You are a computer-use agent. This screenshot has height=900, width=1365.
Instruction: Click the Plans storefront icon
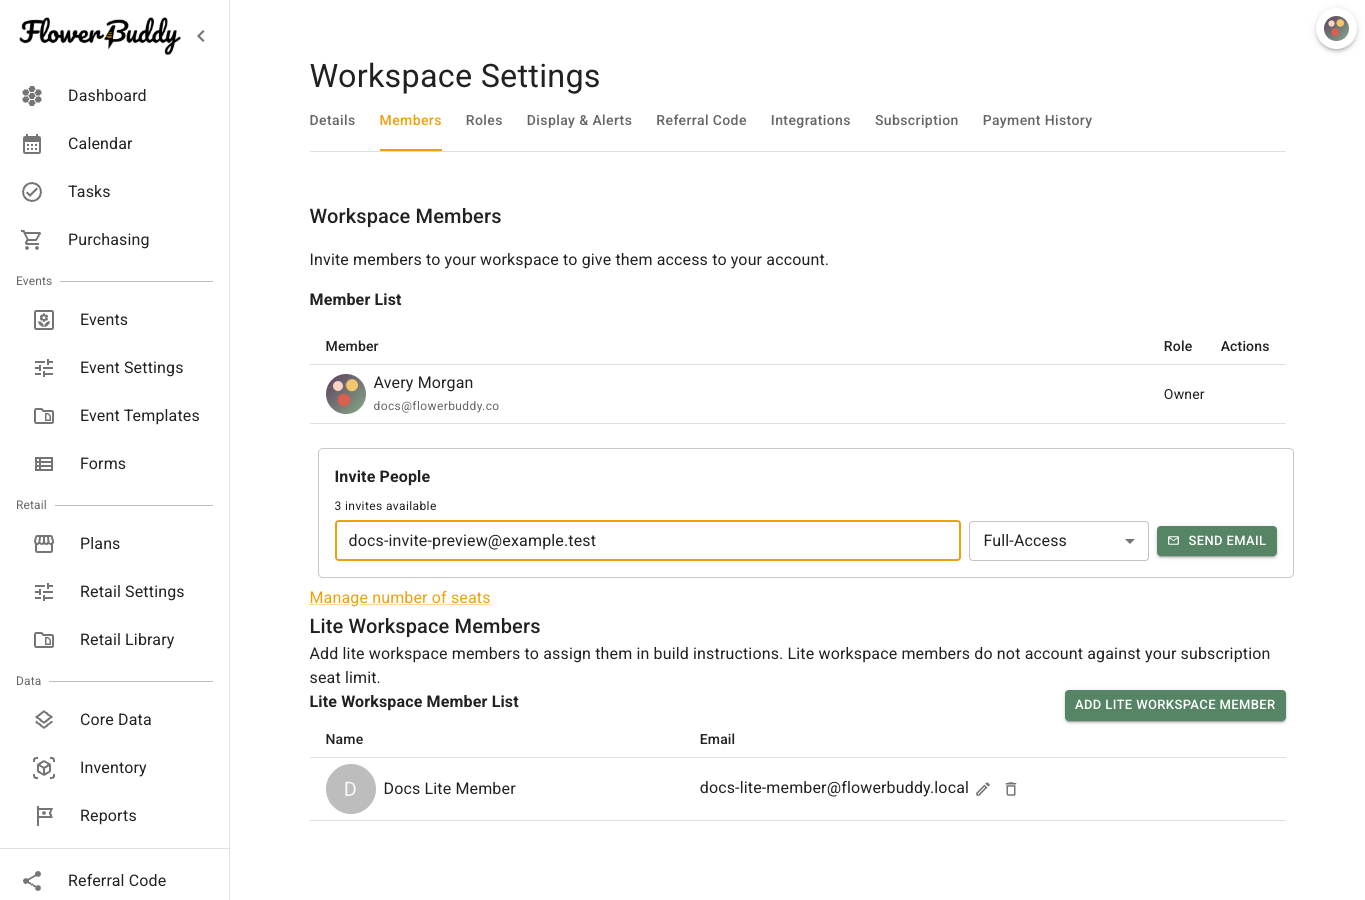(x=44, y=544)
